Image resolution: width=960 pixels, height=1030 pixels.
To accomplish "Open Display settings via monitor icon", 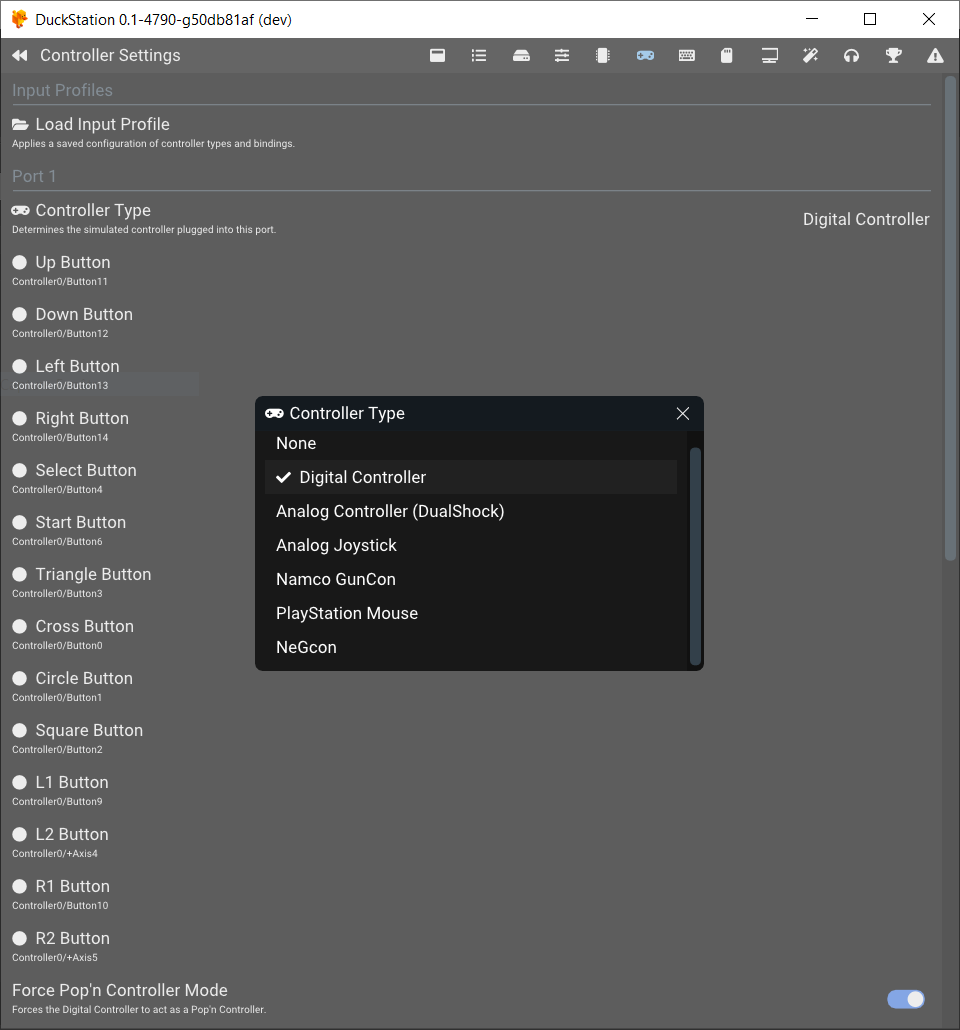I will pos(769,56).
